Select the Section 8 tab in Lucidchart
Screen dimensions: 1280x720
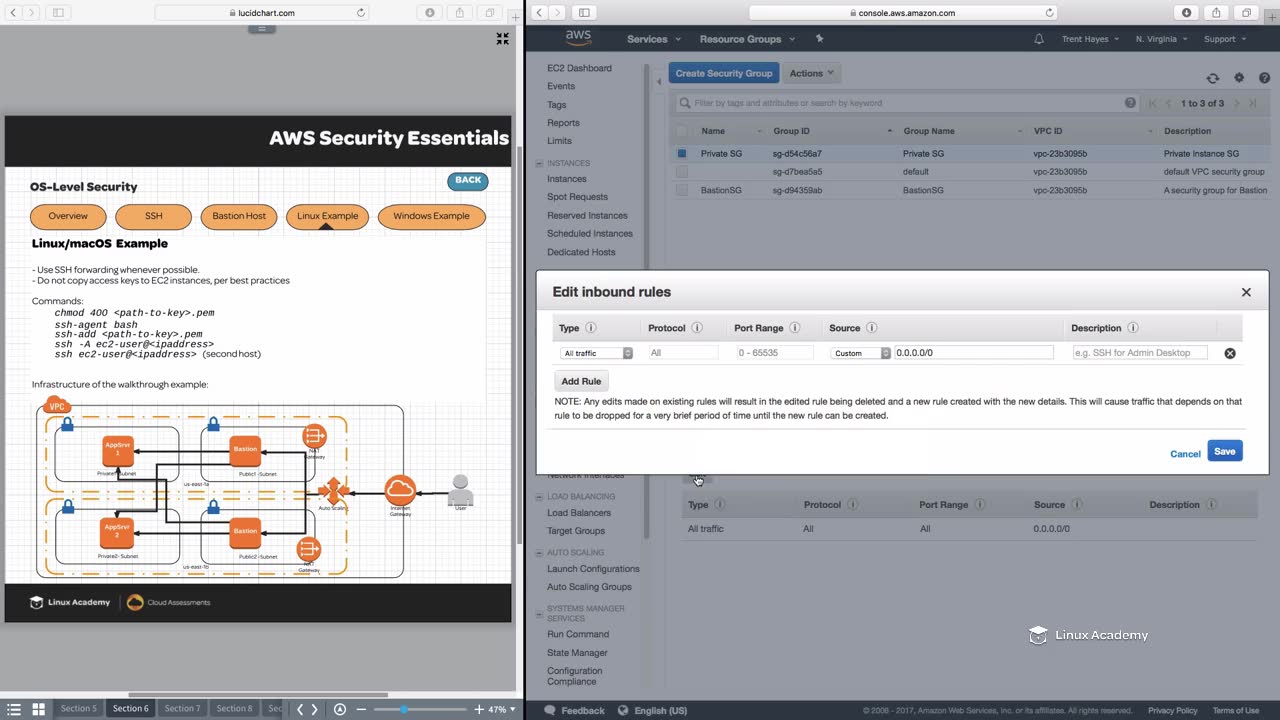point(235,709)
